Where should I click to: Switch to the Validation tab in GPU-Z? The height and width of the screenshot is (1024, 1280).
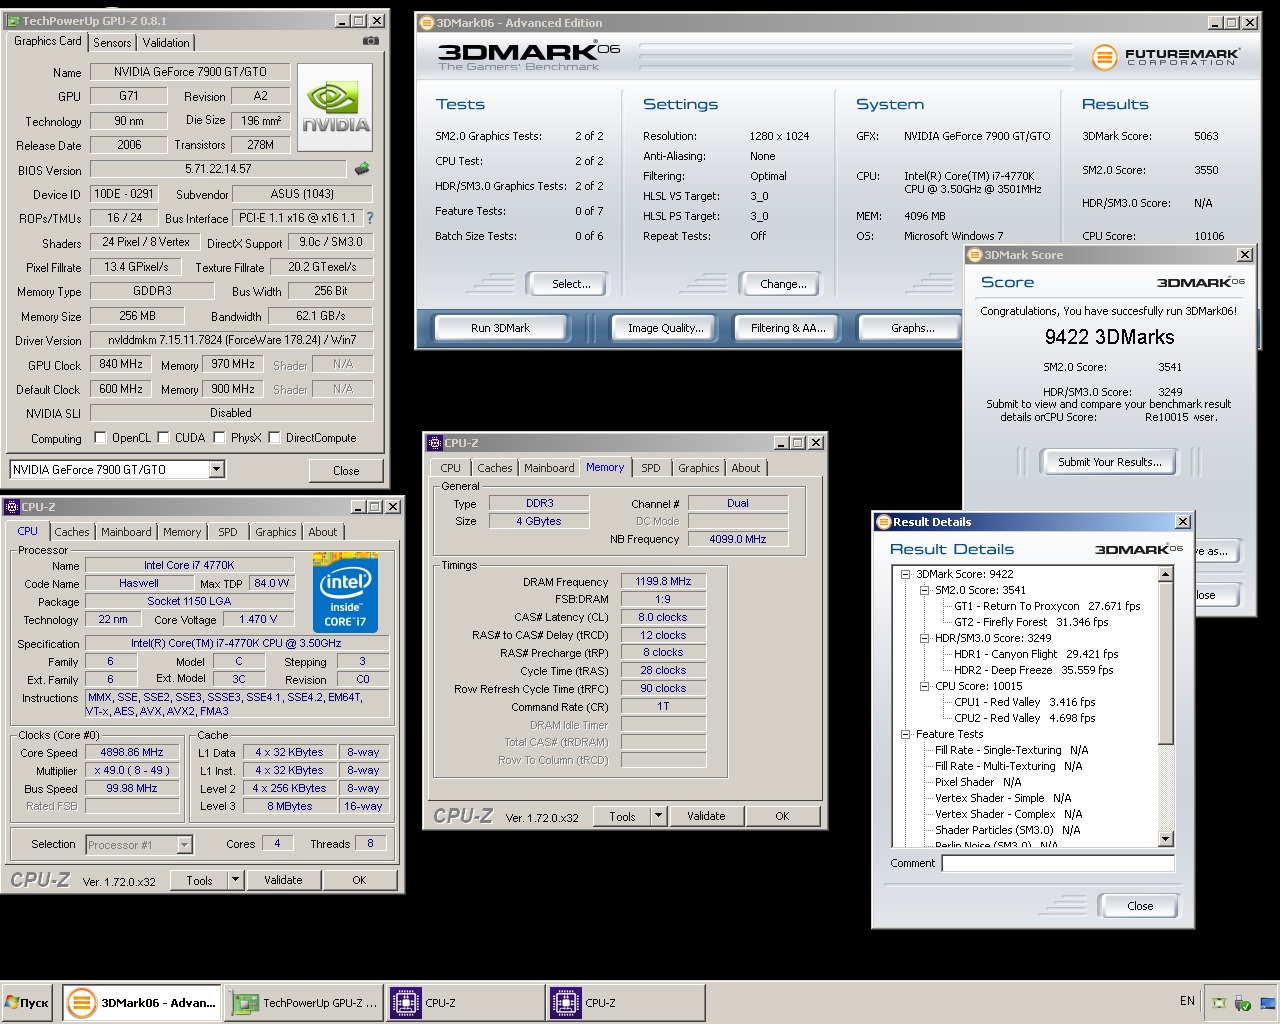[x=166, y=43]
